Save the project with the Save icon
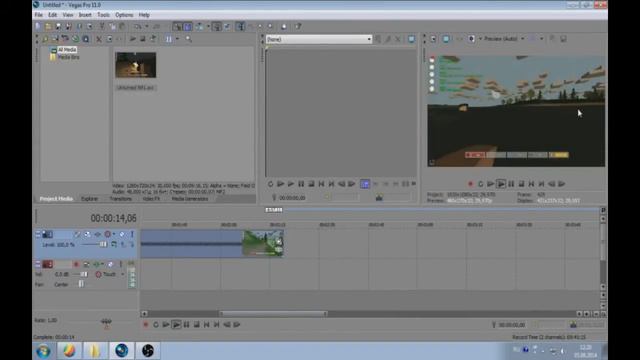 pyautogui.click(x=58, y=27)
